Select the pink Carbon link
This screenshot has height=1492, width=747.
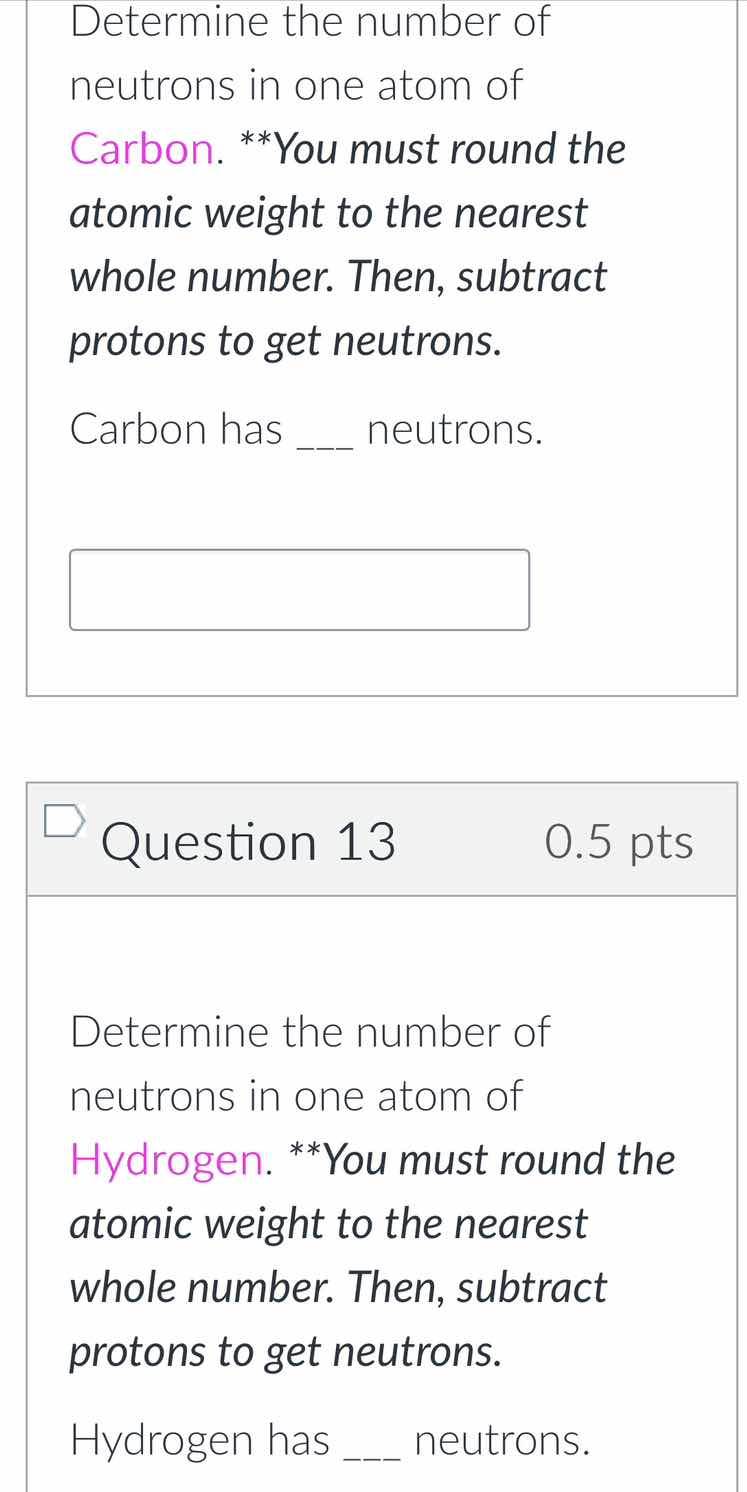pyautogui.click(x=140, y=148)
